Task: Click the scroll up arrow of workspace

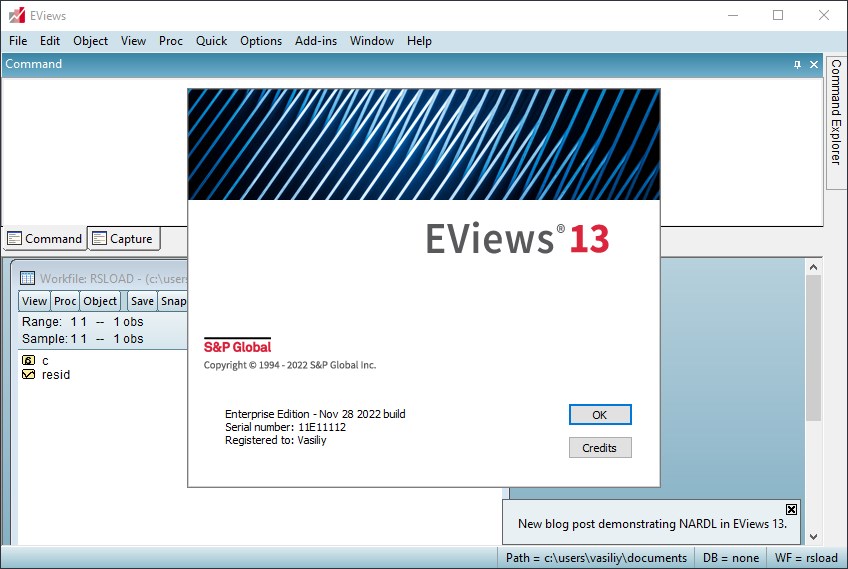Action: pyautogui.click(x=813, y=267)
